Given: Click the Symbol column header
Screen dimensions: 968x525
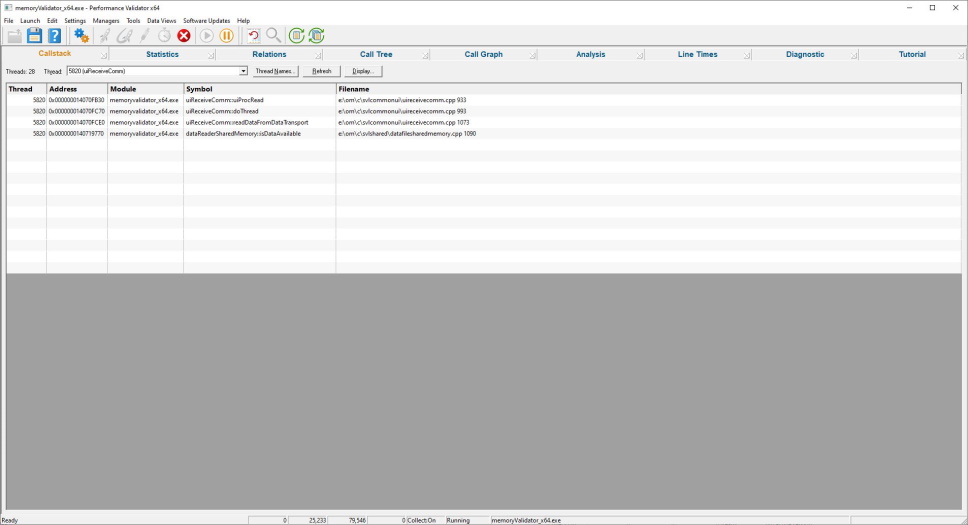Looking at the screenshot, I should 260,89.
